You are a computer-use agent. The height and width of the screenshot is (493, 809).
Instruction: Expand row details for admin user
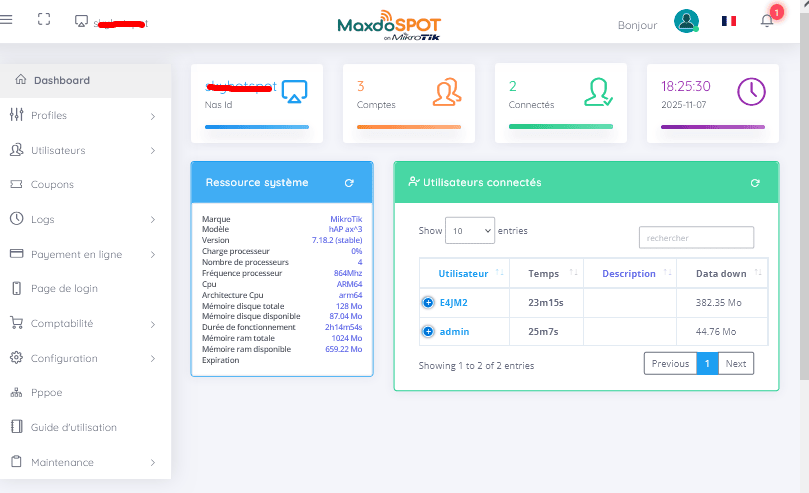point(428,331)
